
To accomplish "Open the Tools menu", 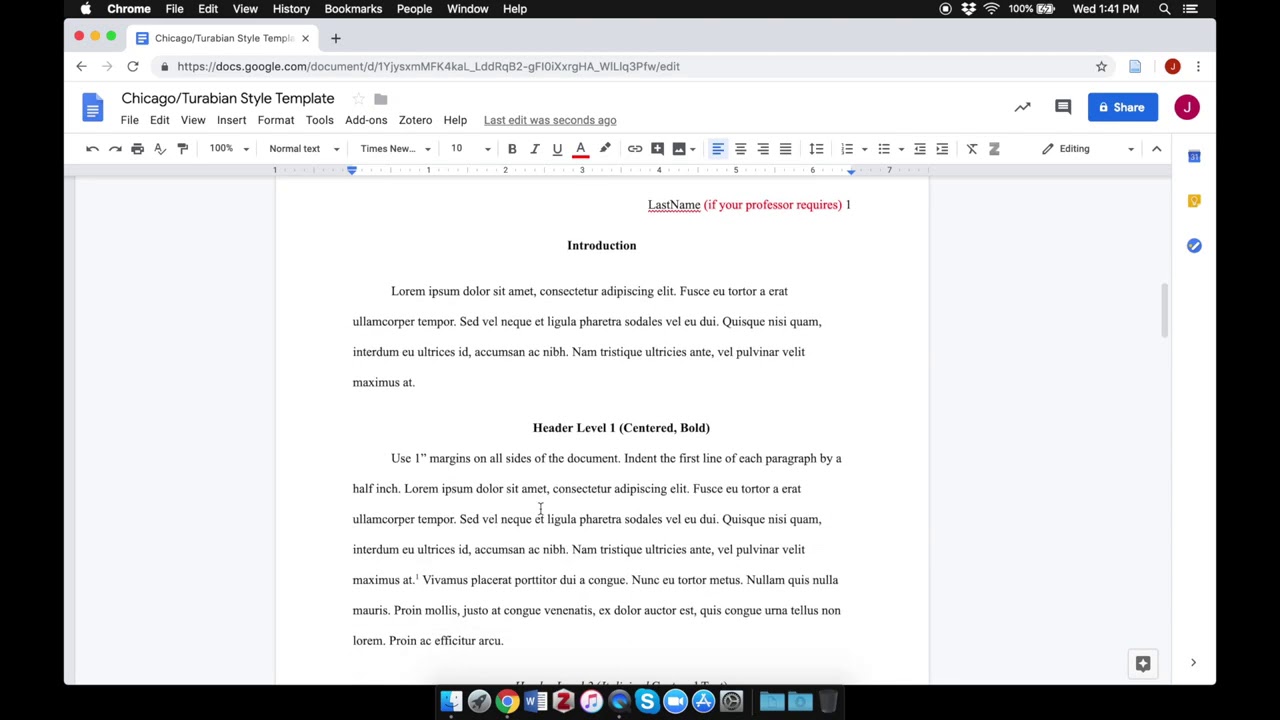I will (320, 120).
